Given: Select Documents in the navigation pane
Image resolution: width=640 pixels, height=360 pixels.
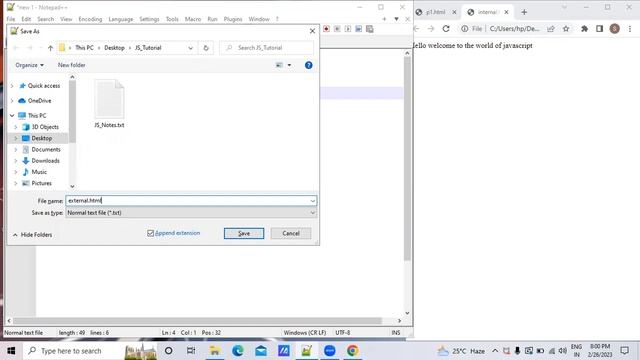Looking at the screenshot, I should coord(46,149).
